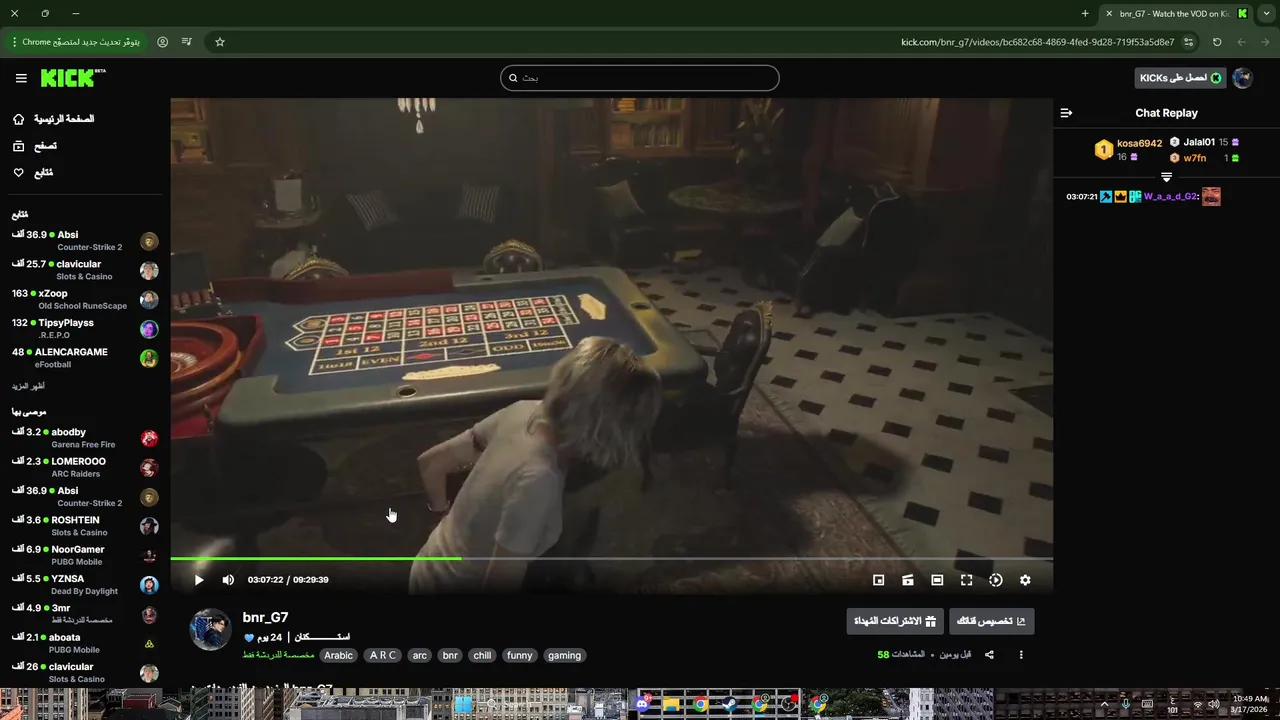Open the bnr_G7 channel name link
The height and width of the screenshot is (720, 1280).
click(265, 618)
